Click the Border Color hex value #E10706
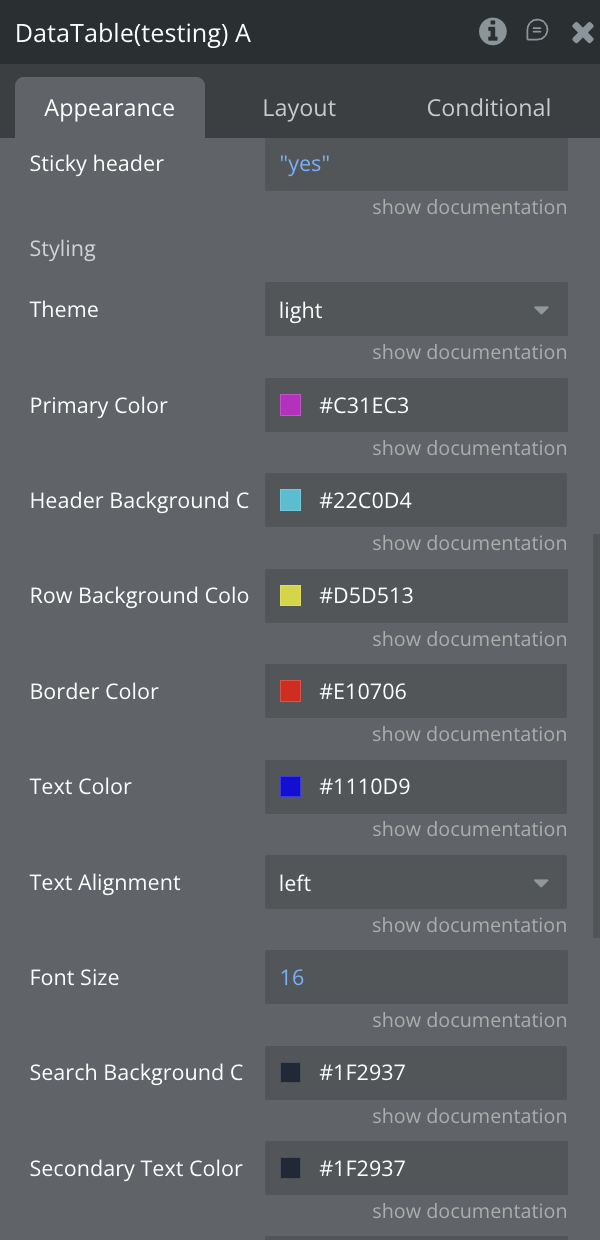 [x=363, y=691]
